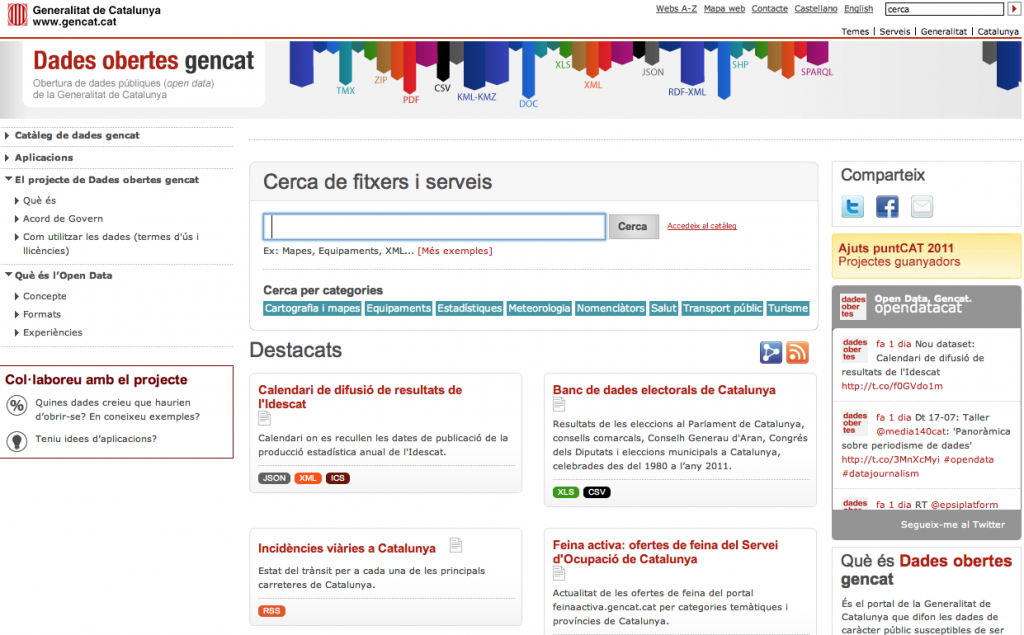Open Webs A-Z link
The height and width of the screenshot is (635, 1024).
[676, 8]
